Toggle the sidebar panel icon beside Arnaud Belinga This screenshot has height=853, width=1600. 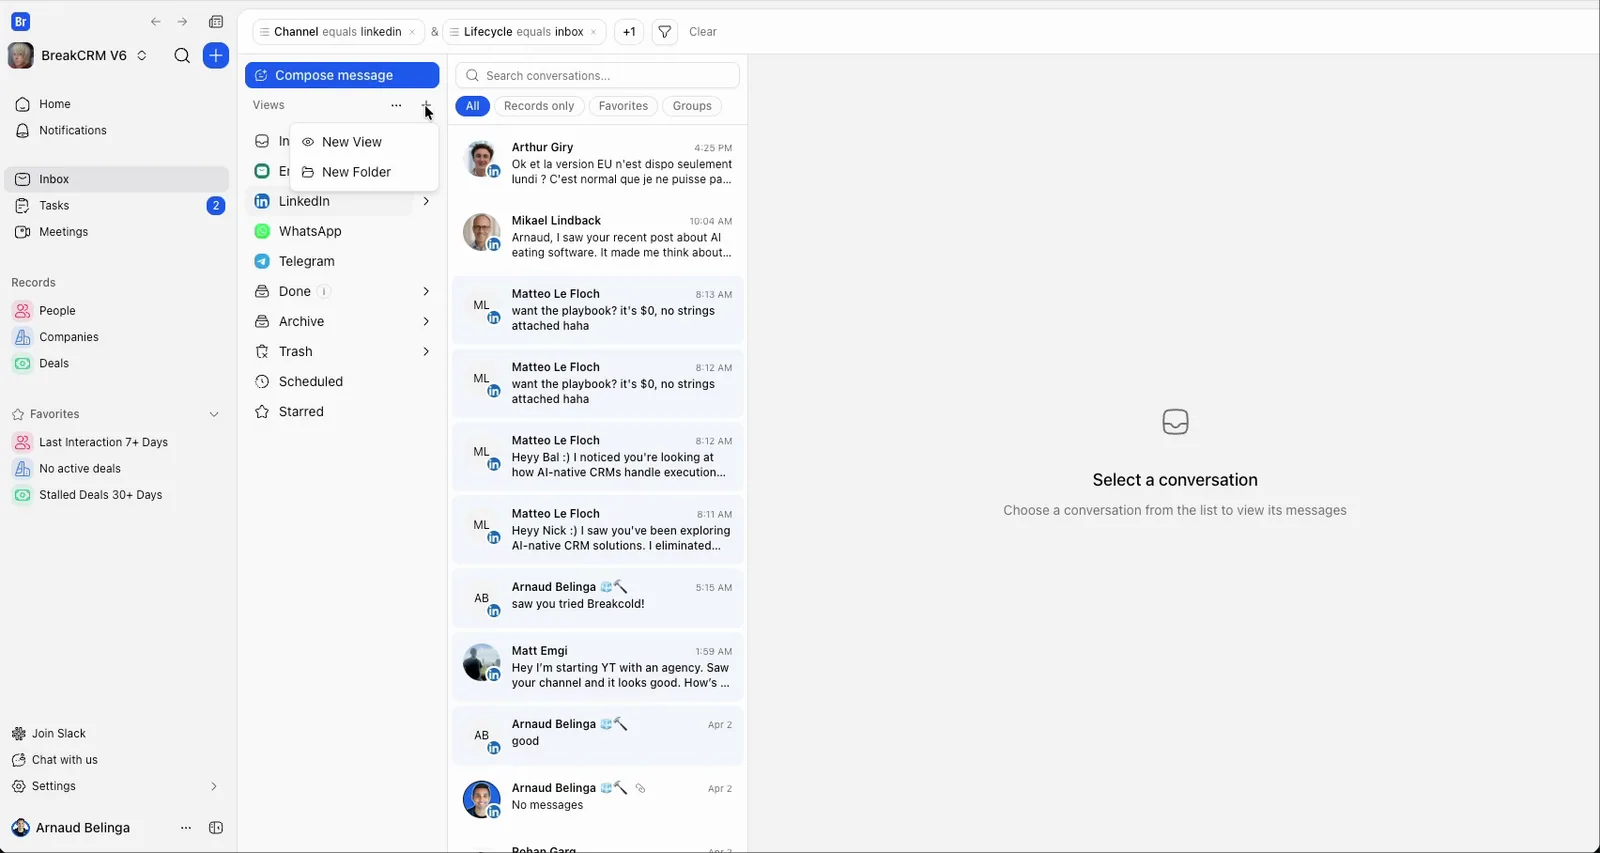pos(216,828)
